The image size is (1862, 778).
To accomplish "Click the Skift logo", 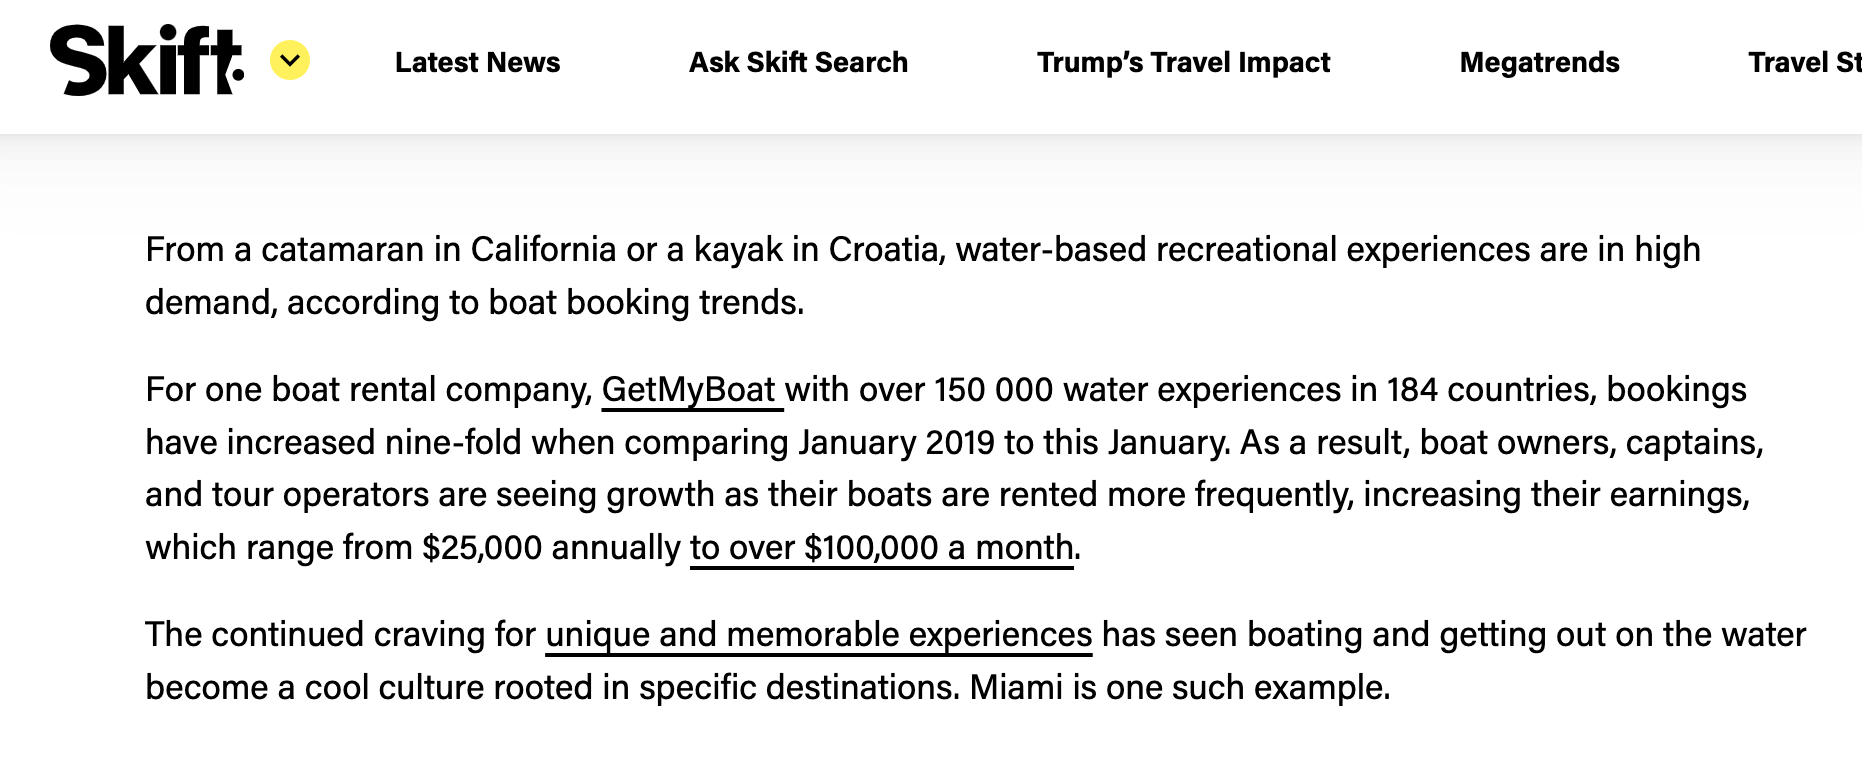I will tap(146, 62).
